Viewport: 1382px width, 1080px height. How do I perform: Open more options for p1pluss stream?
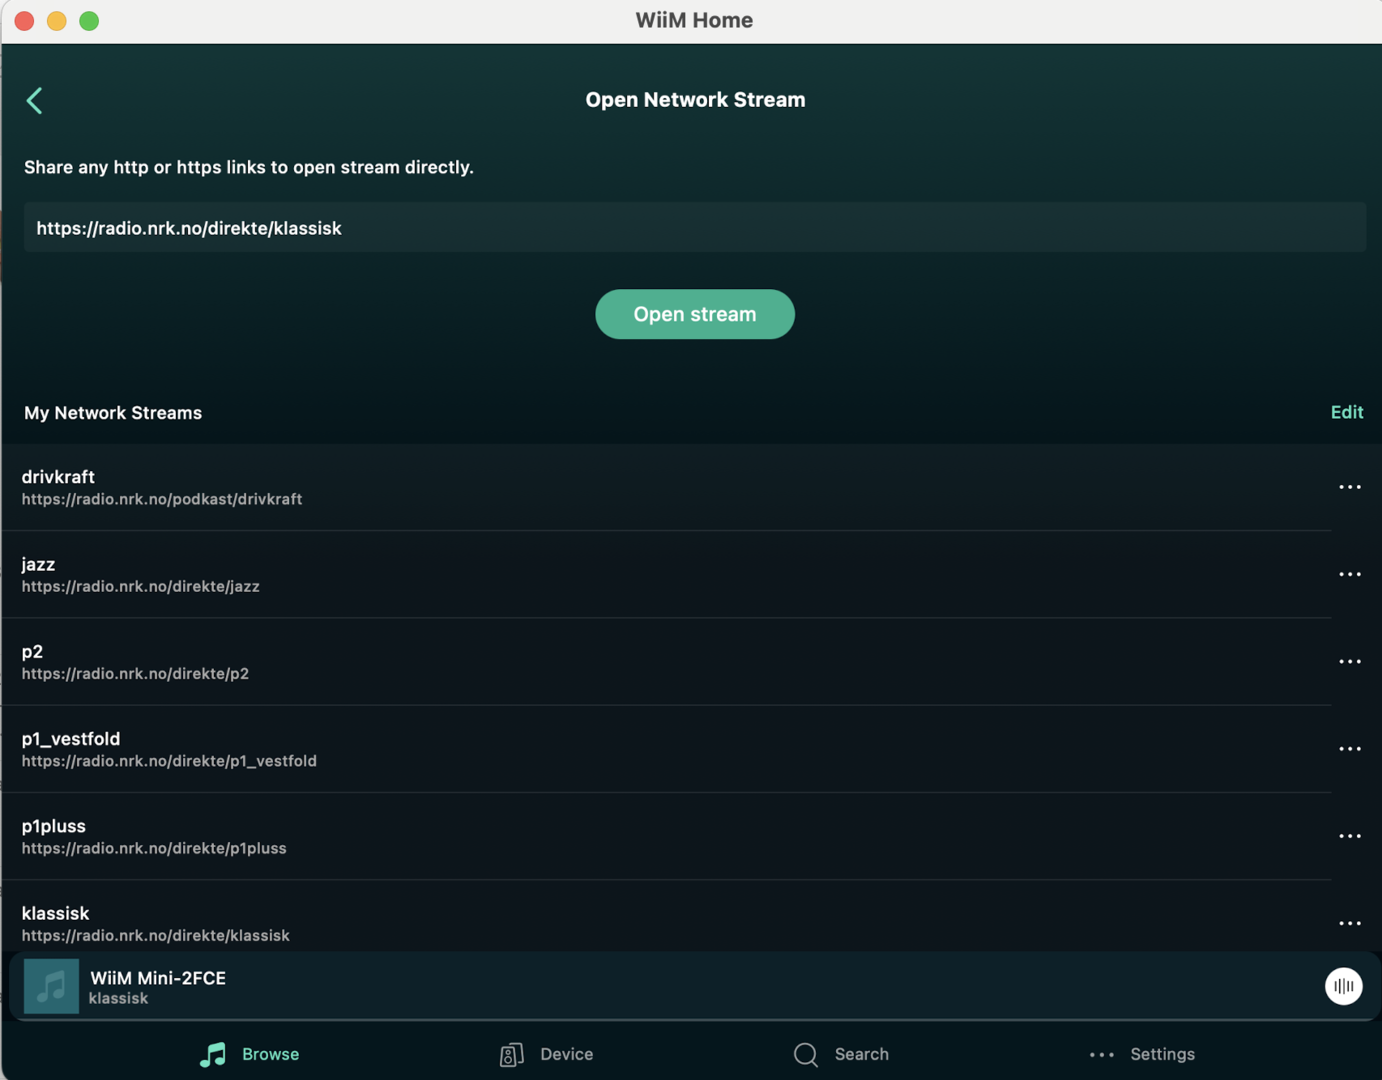[x=1350, y=836]
